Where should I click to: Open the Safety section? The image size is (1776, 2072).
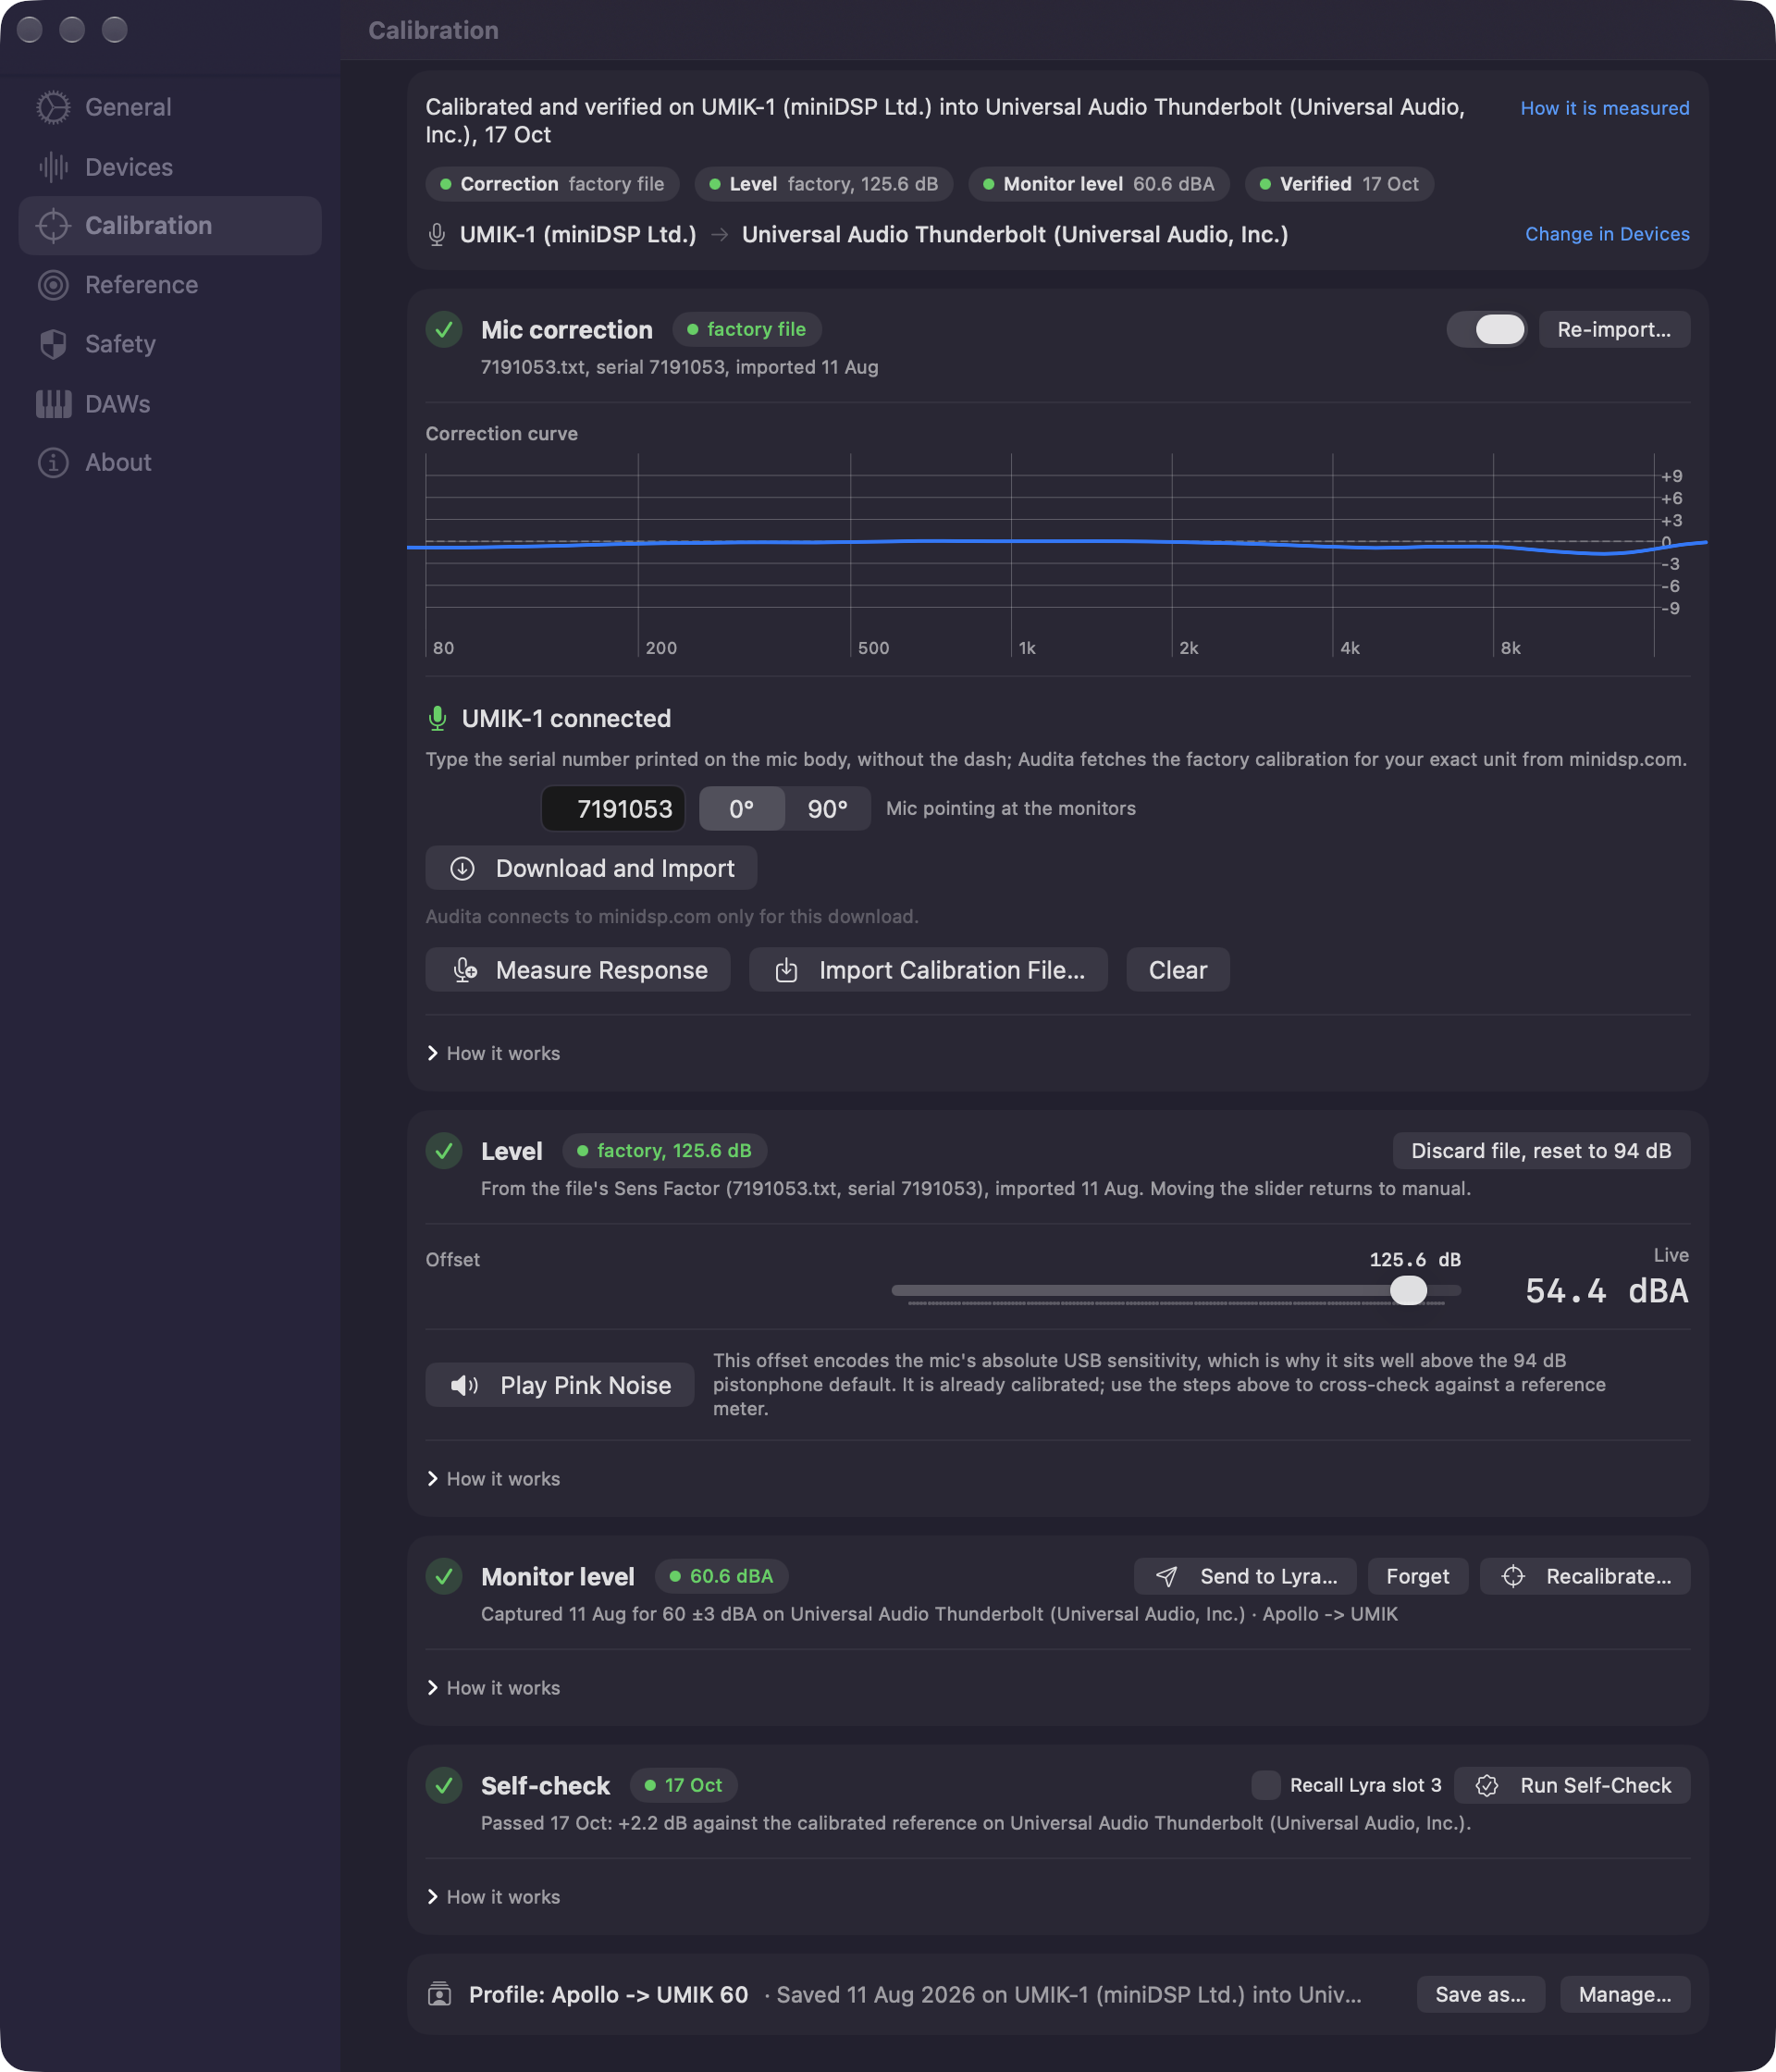(170, 344)
